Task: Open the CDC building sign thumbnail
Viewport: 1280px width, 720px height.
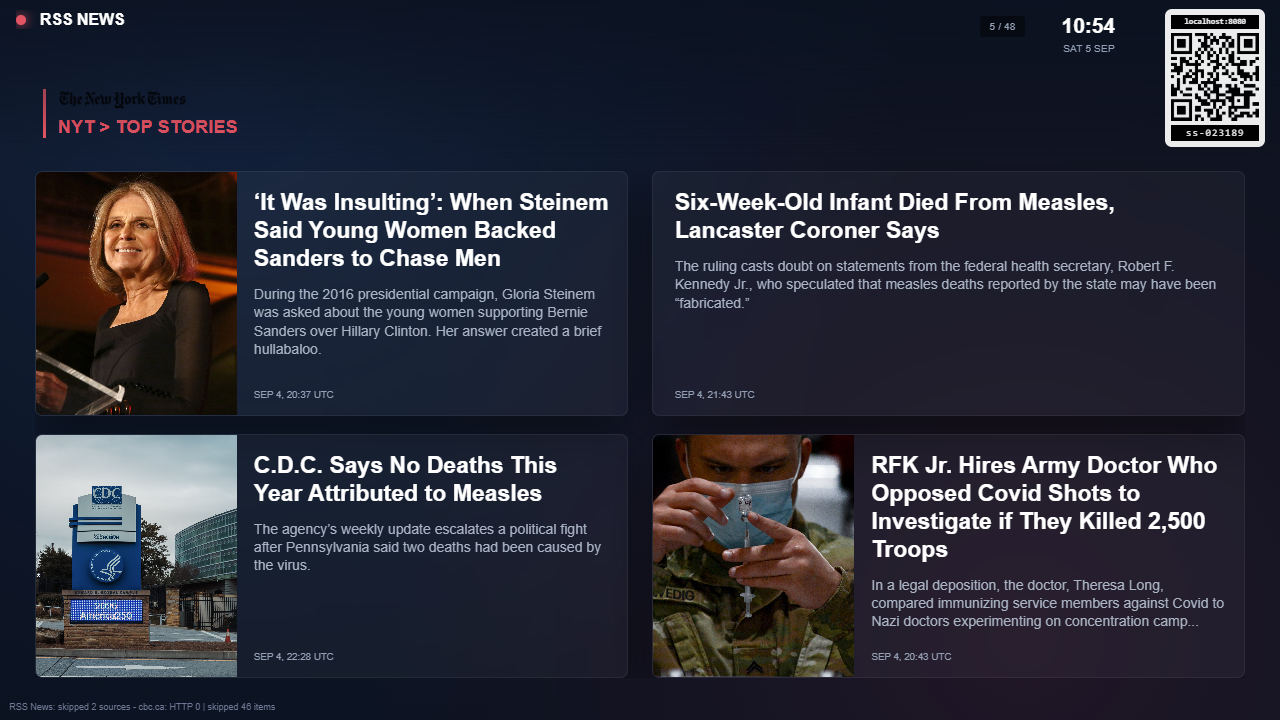Action: pyautogui.click(x=137, y=556)
